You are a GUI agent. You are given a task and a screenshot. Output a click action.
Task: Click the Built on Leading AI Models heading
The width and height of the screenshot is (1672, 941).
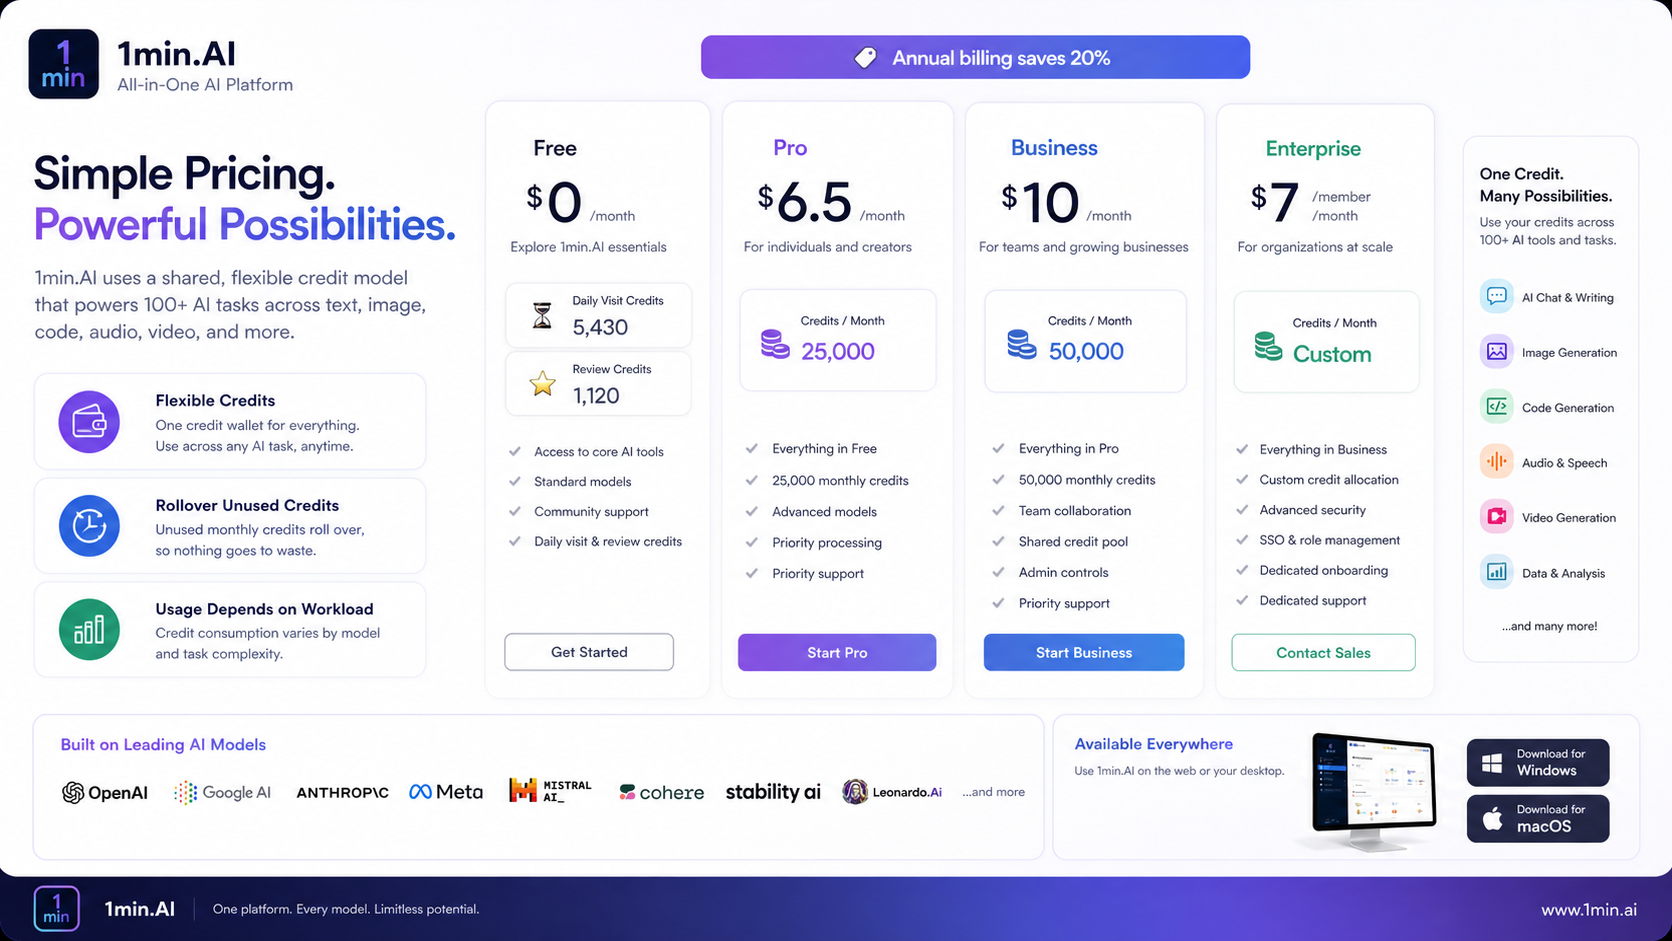point(163,744)
